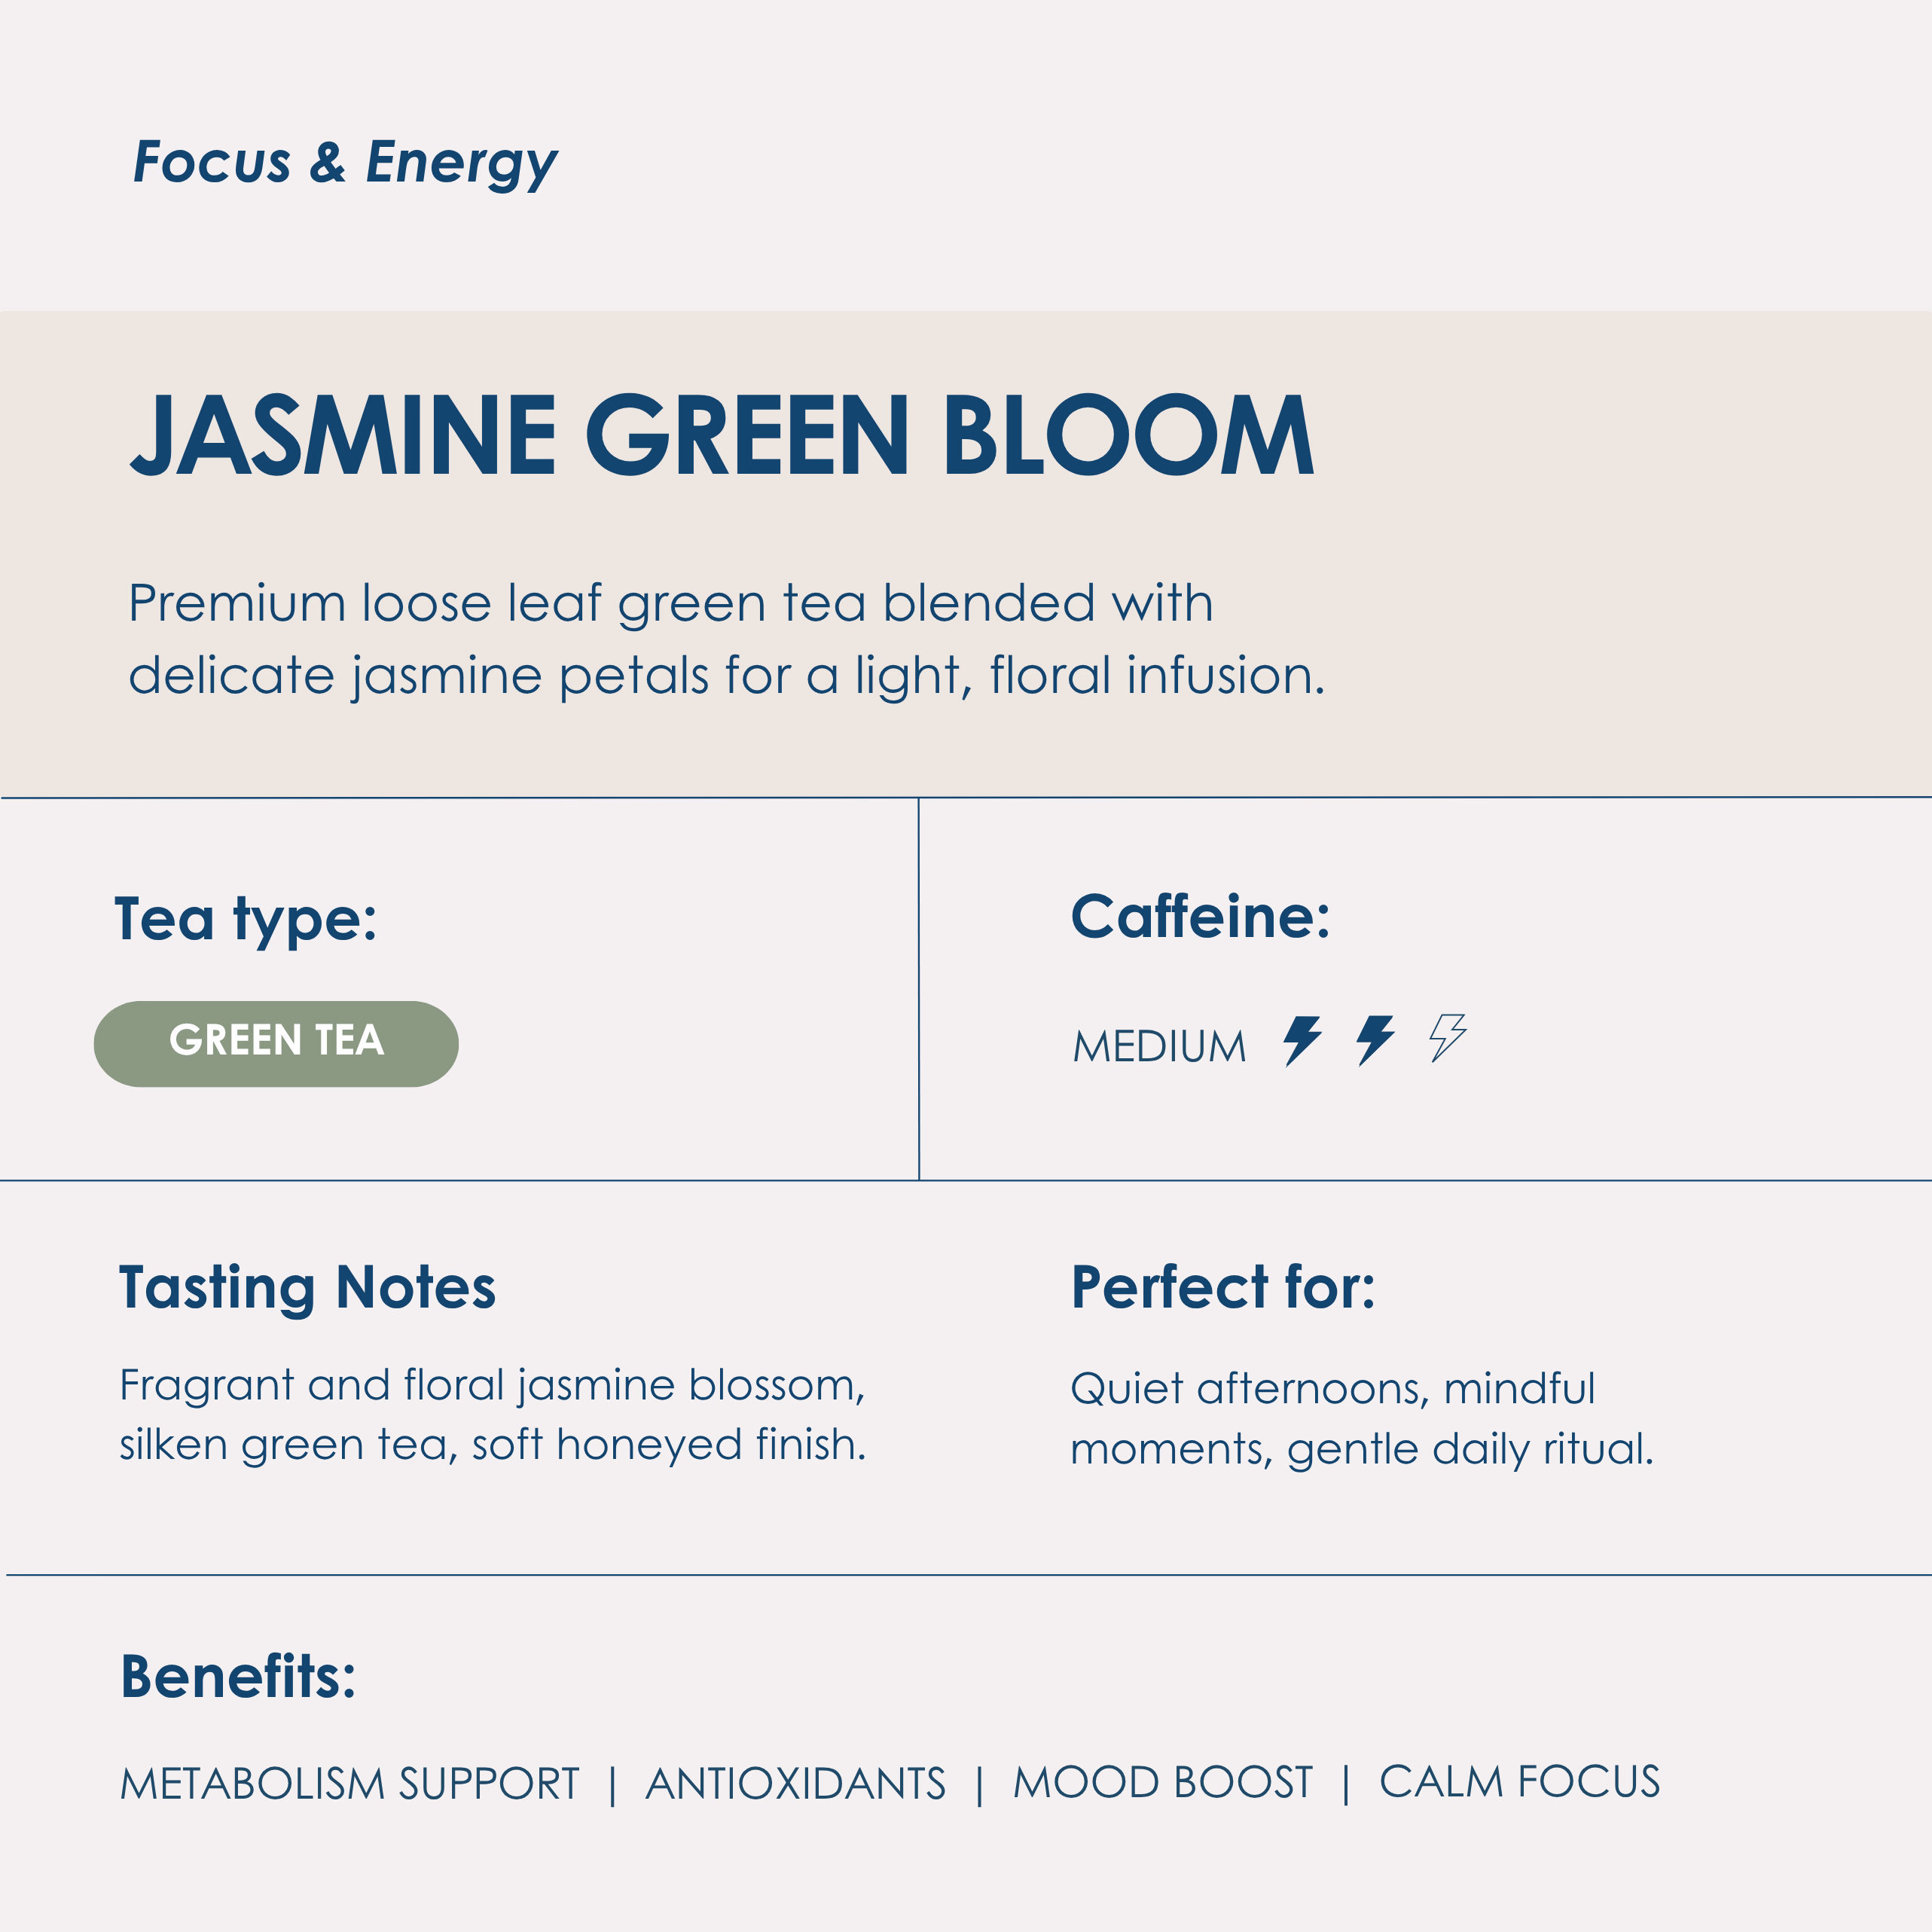Screen dimensions: 1932x1932
Task: Select the ANTIOXIDANTS benefit
Action: (x=796, y=1784)
